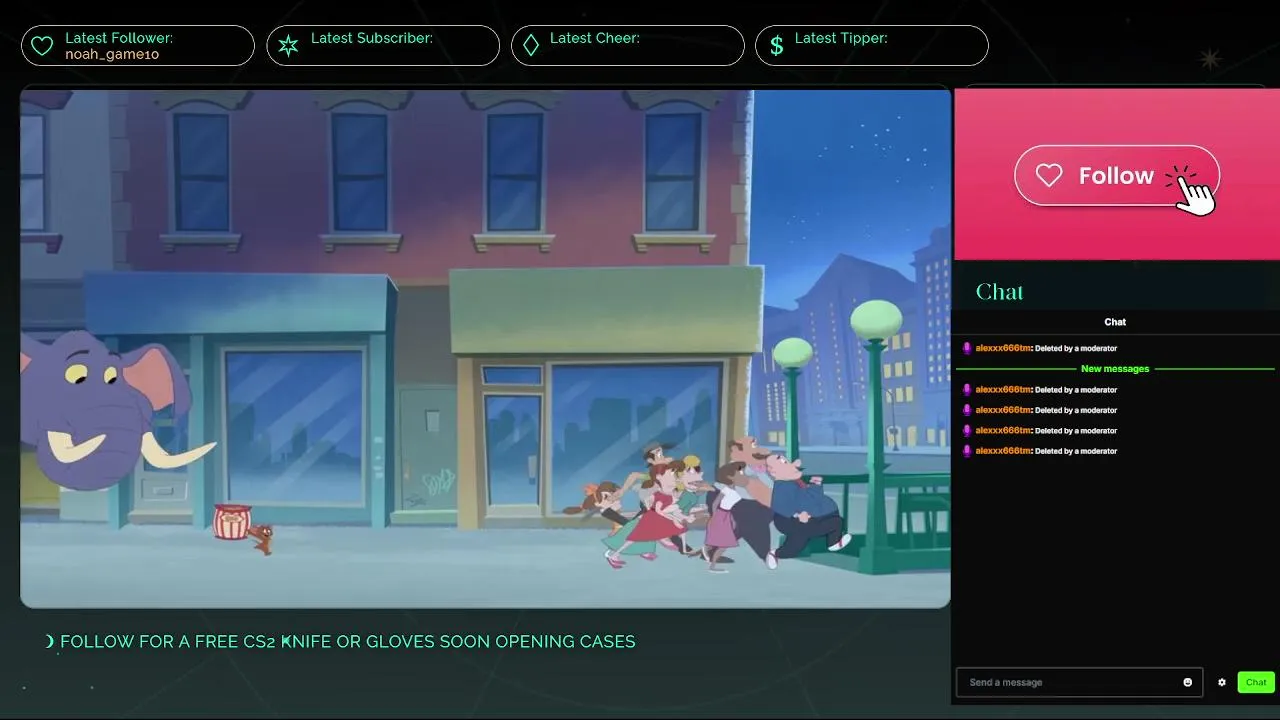
Task: Click the dollar icon beside Latest Tipper
Action: [776, 46]
